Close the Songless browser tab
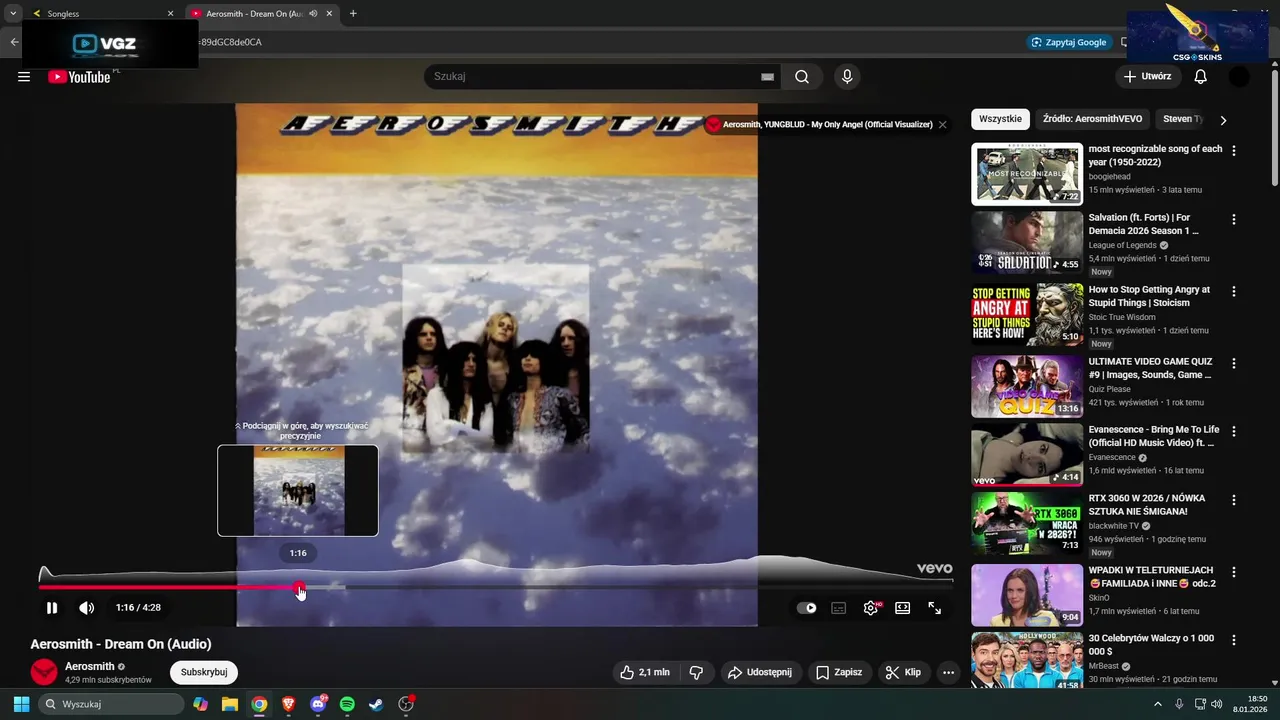Image resolution: width=1280 pixels, height=720 pixels. point(170,14)
